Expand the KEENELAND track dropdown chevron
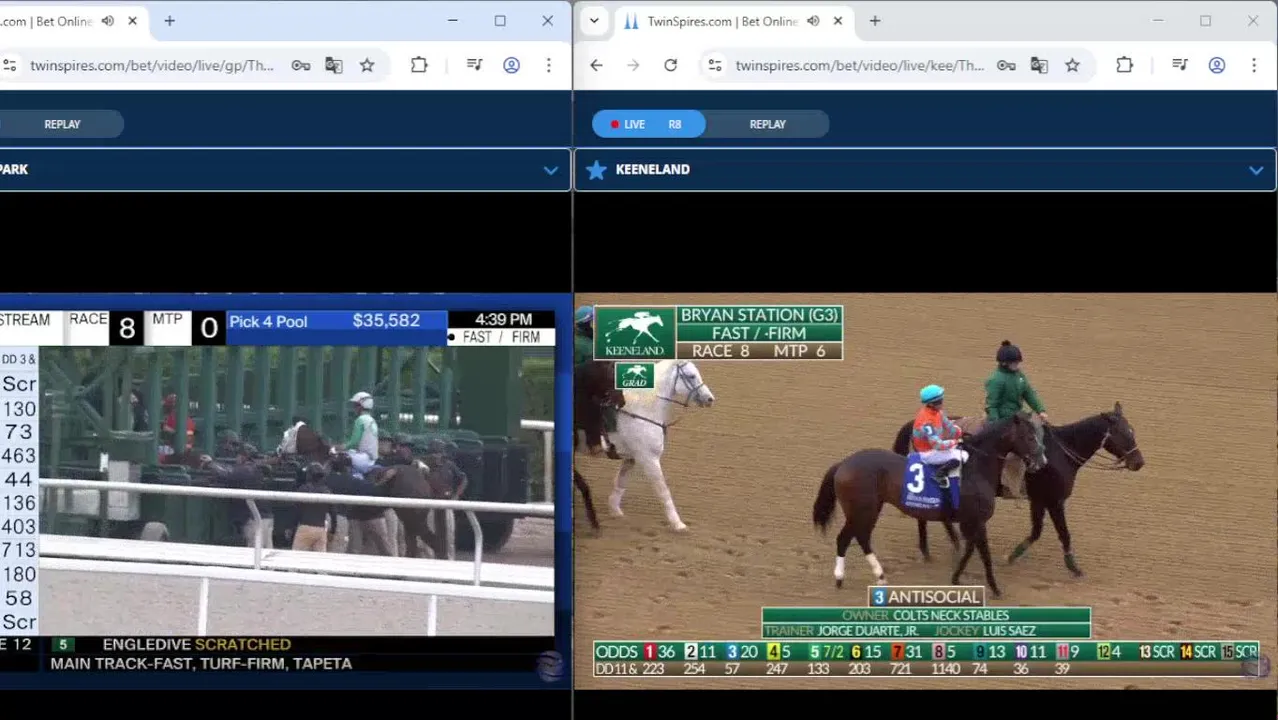Viewport: 1278px width, 720px height. pyautogui.click(x=1256, y=170)
